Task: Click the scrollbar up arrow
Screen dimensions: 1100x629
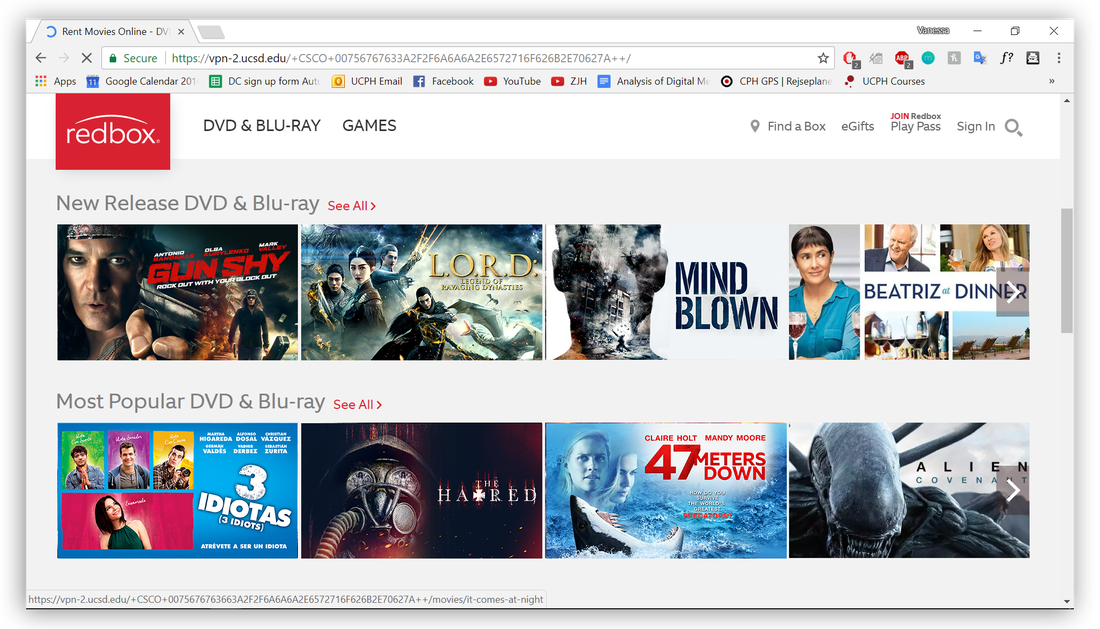Action: click(x=1067, y=101)
